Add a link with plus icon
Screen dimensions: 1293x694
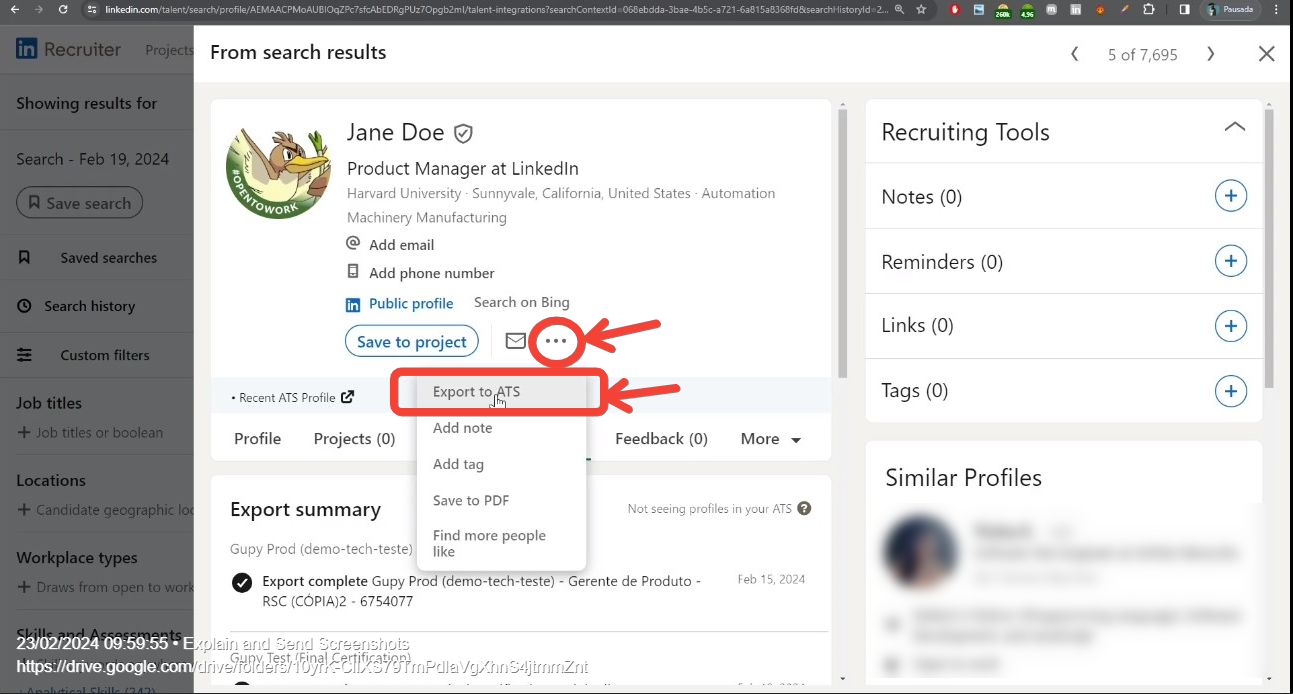pos(1230,325)
